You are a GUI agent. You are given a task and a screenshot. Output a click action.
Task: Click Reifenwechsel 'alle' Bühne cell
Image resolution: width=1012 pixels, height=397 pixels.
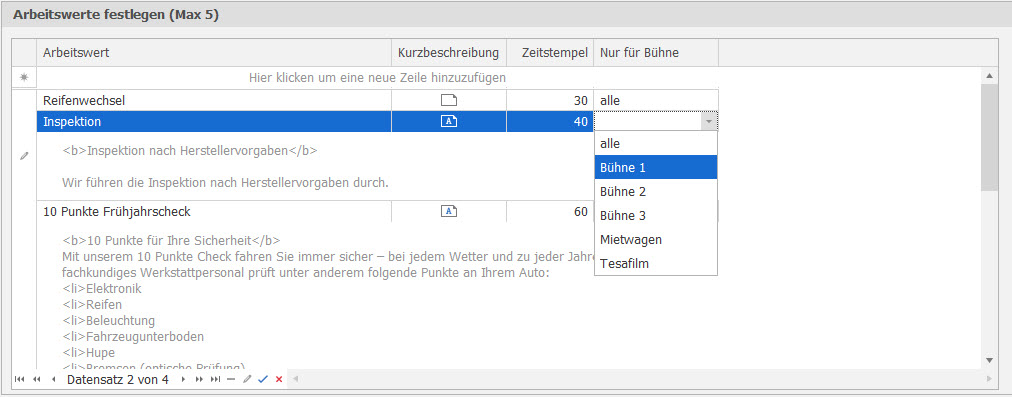(x=656, y=101)
